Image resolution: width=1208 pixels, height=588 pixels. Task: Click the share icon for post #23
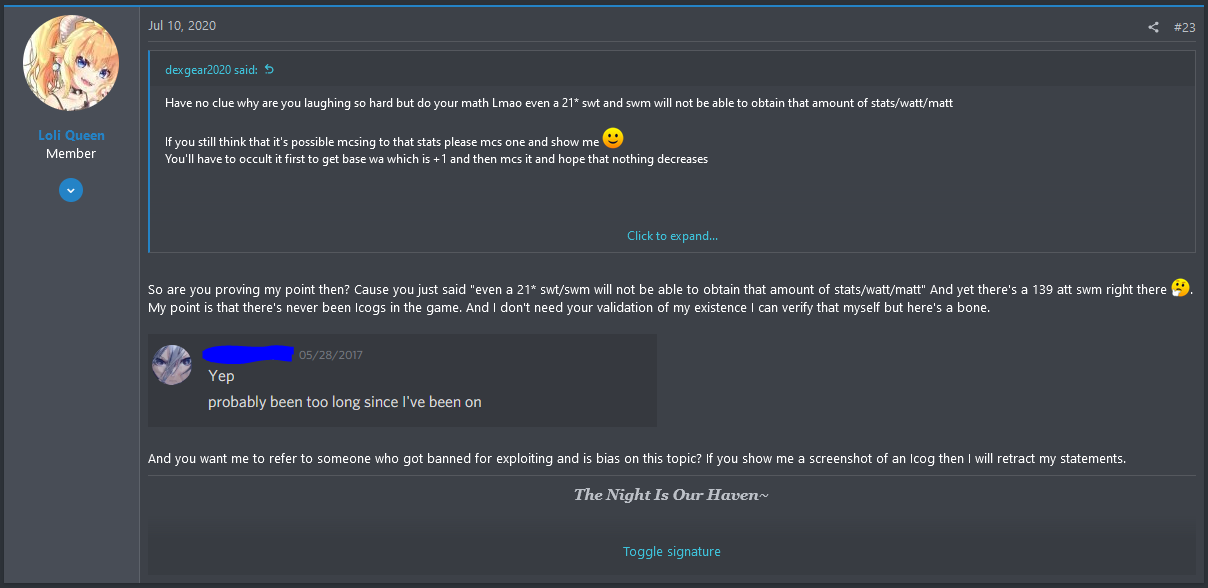pos(1153,27)
